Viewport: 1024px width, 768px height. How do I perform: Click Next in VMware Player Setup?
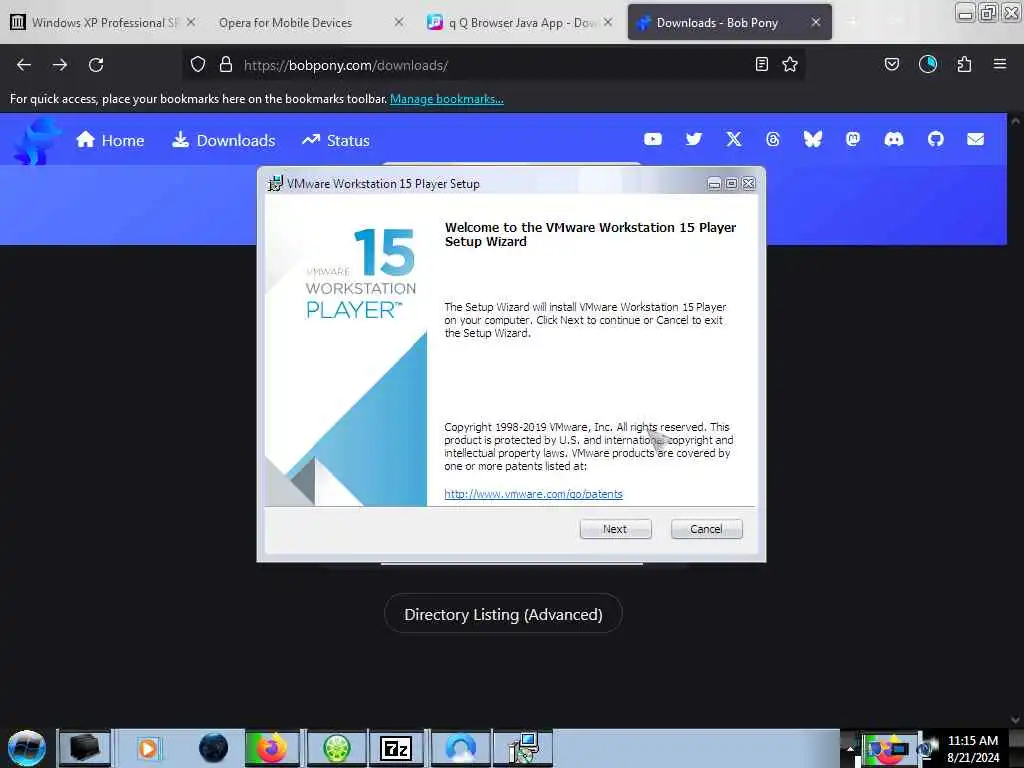(615, 529)
